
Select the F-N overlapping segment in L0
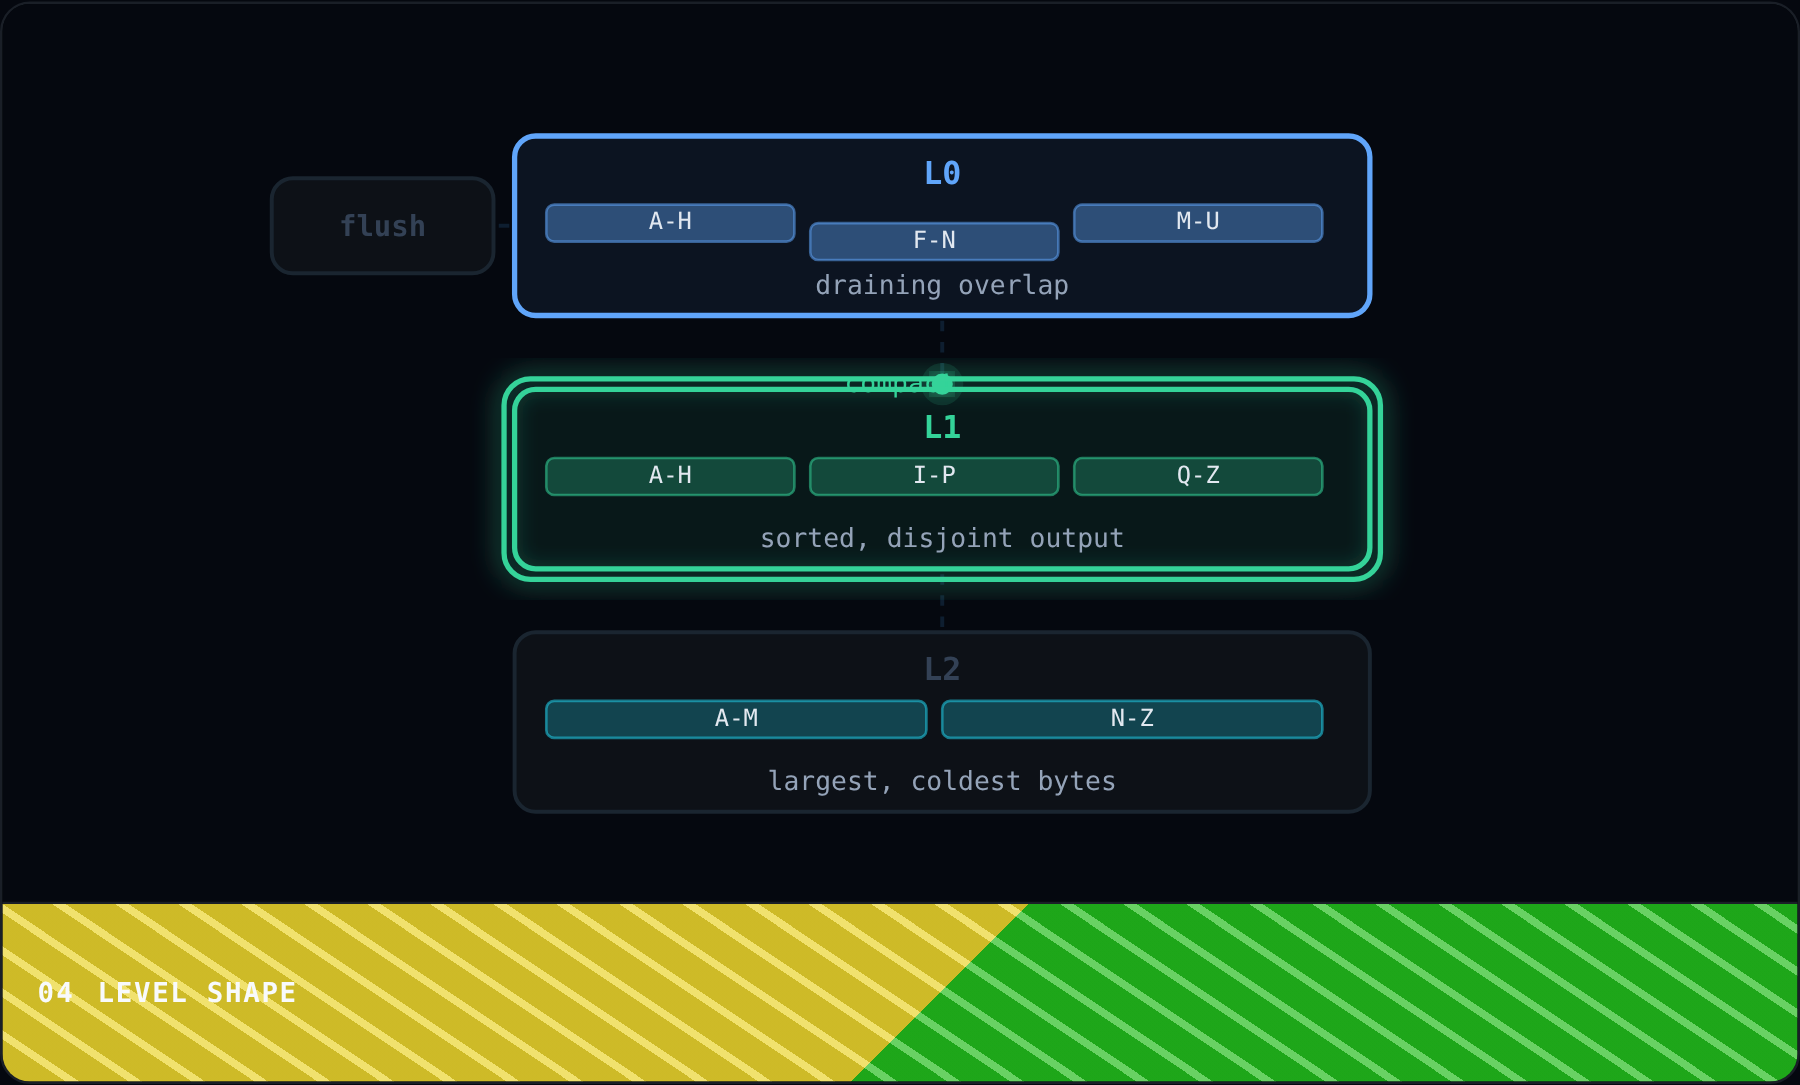[x=934, y=241]
